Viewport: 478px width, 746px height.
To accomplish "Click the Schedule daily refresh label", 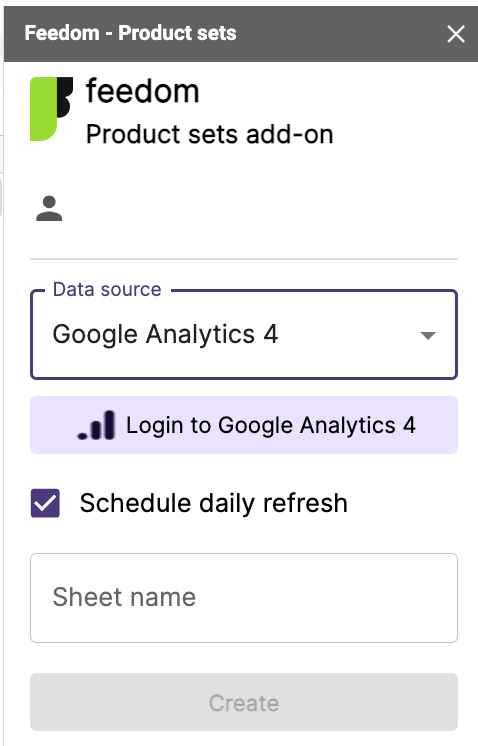I will (x=214, y=503).
